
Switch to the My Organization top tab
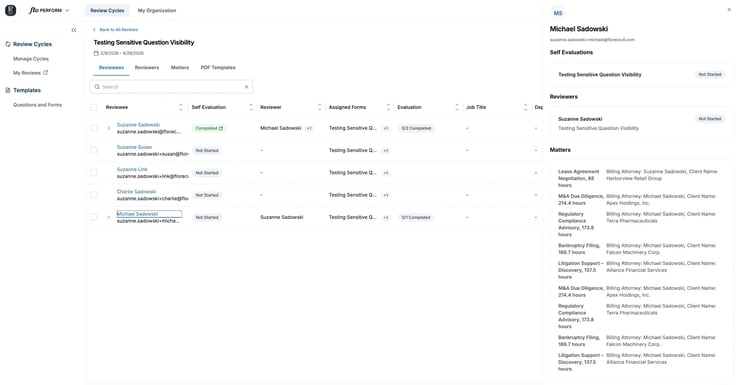point(157,10)
